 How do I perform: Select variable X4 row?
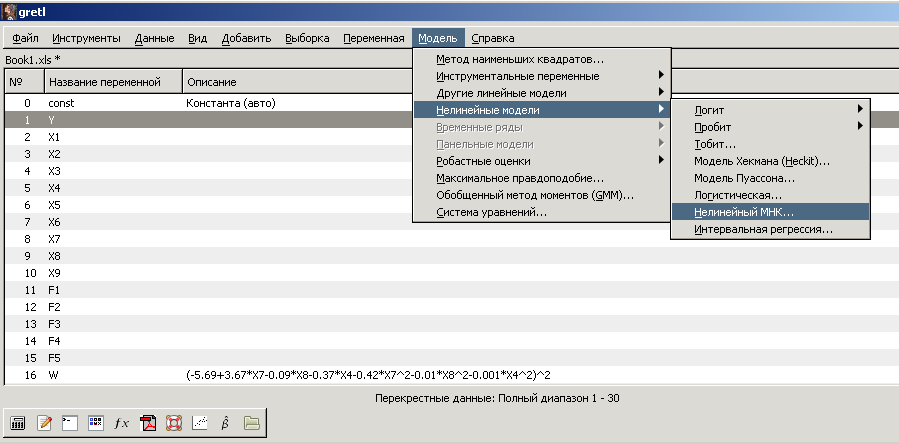[x=451, y=188]
